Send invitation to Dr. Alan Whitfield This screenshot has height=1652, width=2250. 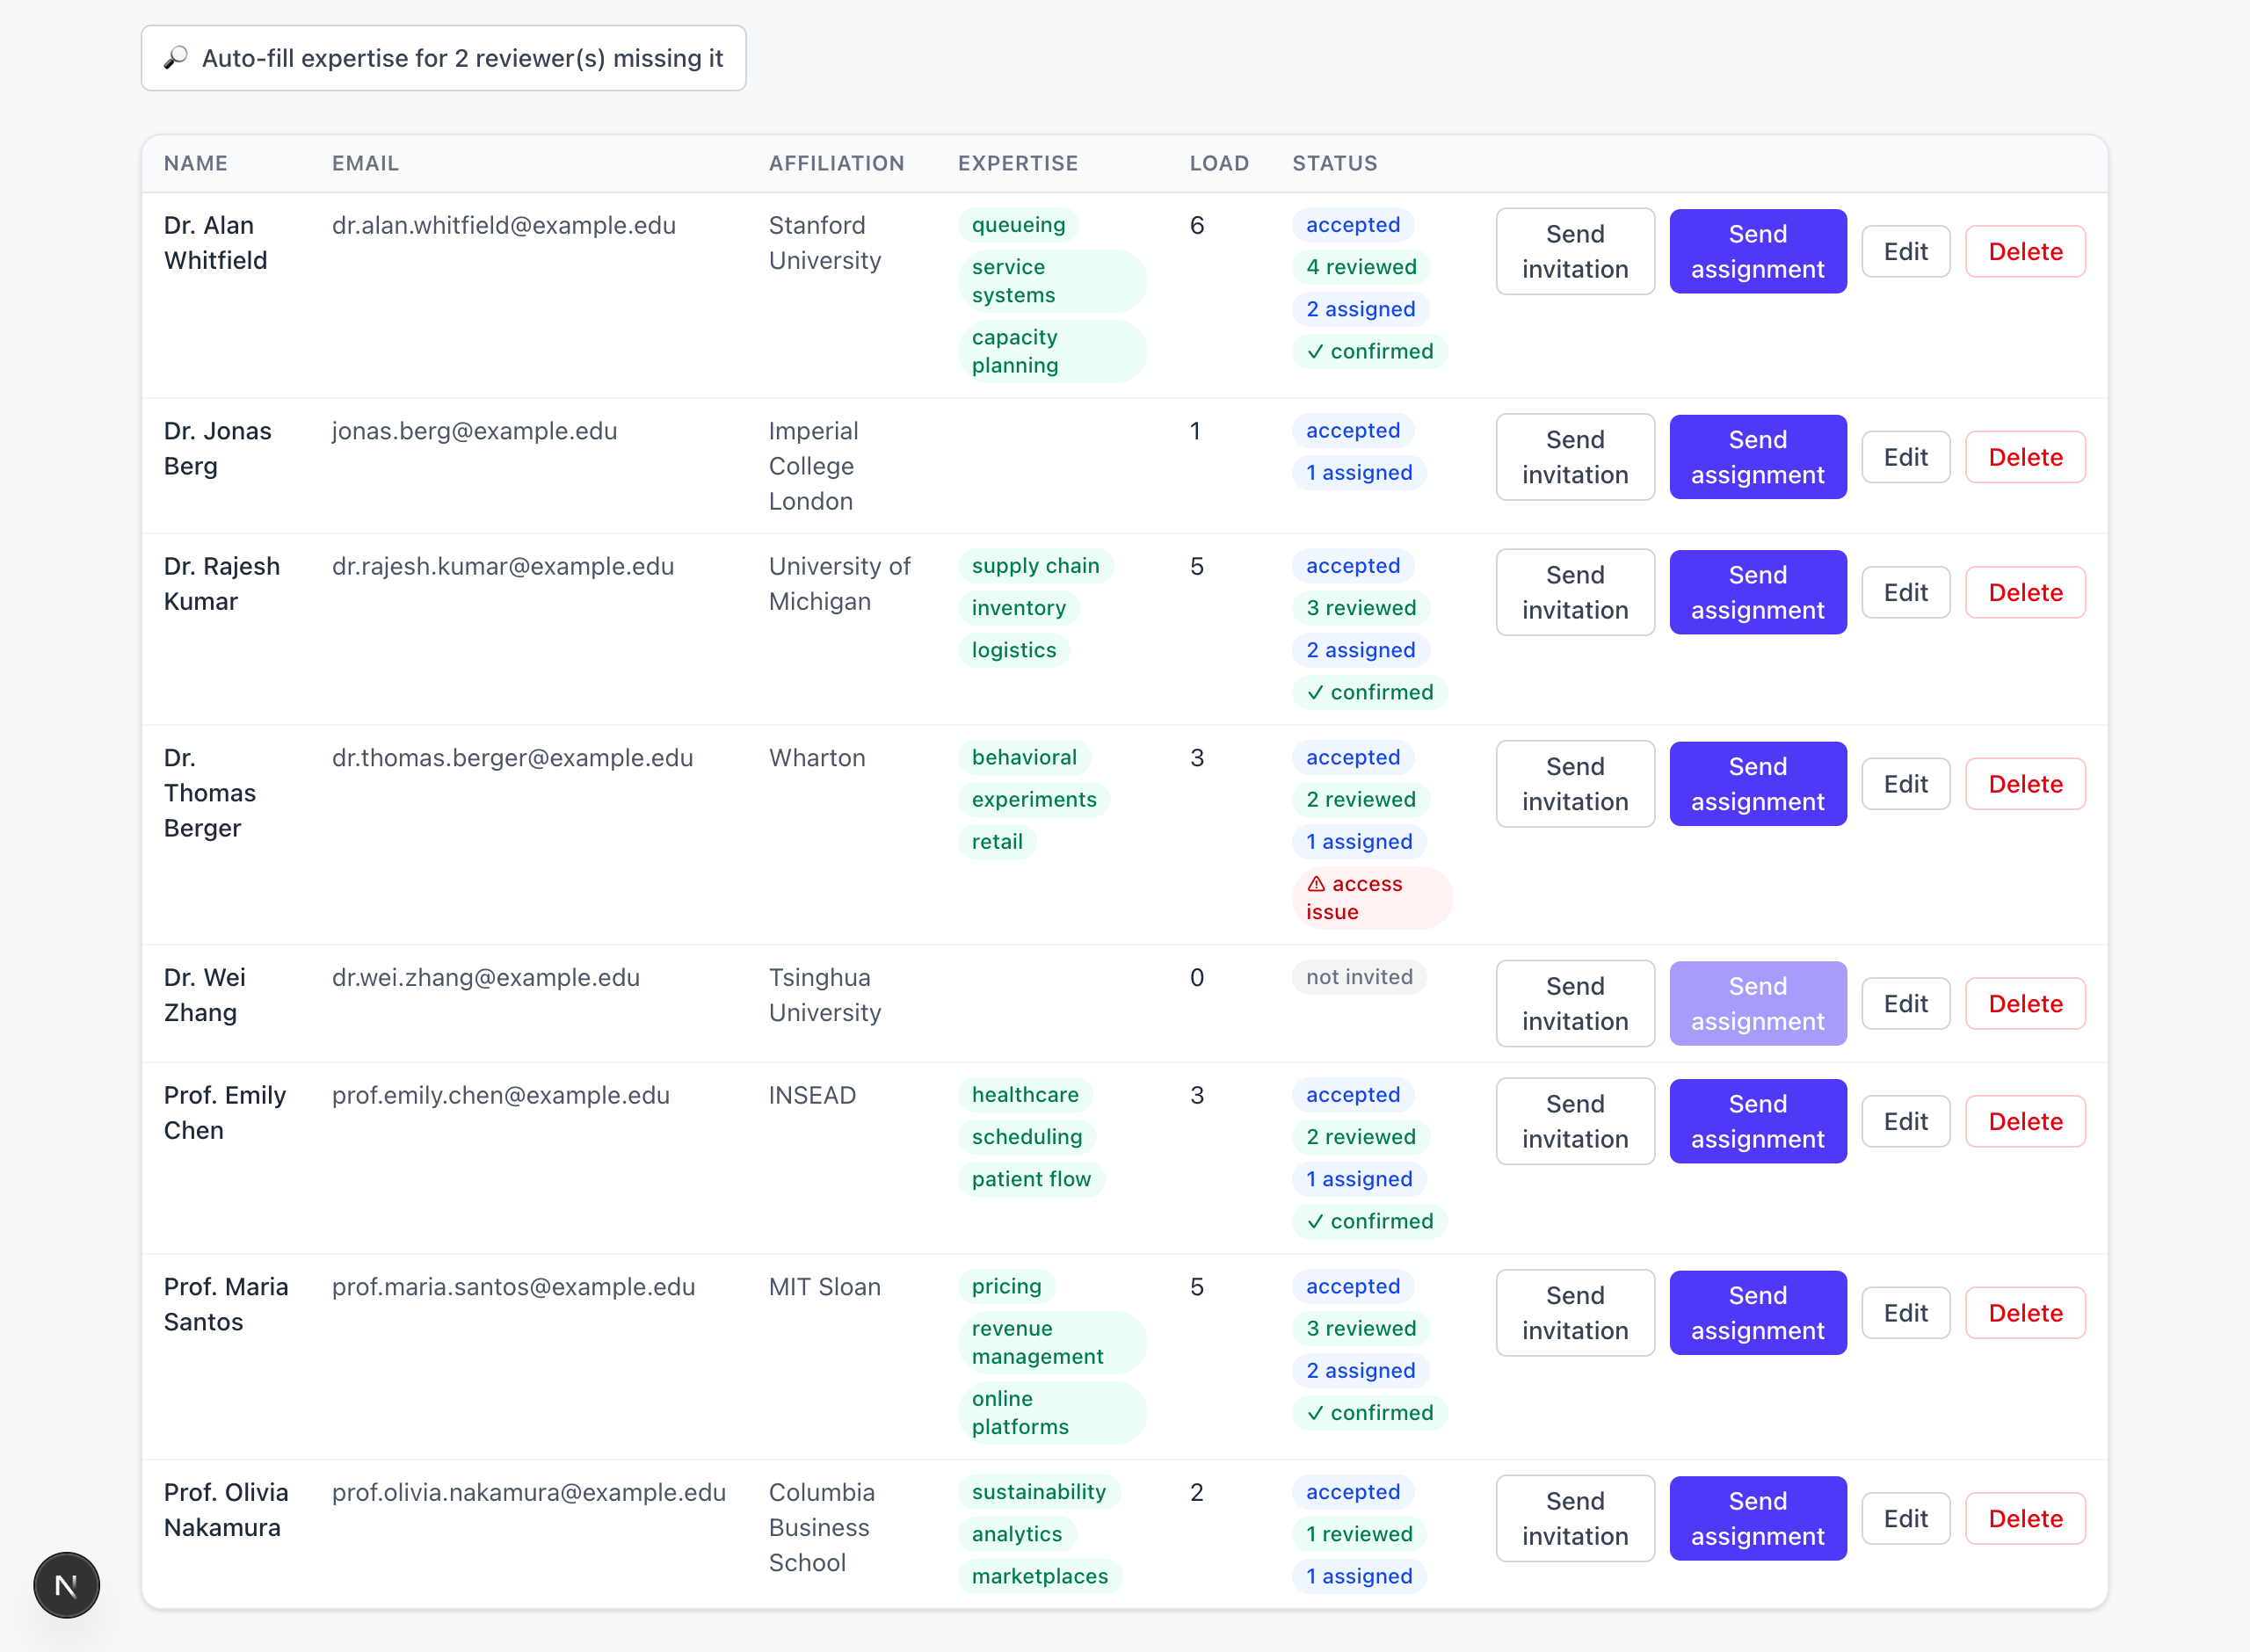pos(1574,251)
